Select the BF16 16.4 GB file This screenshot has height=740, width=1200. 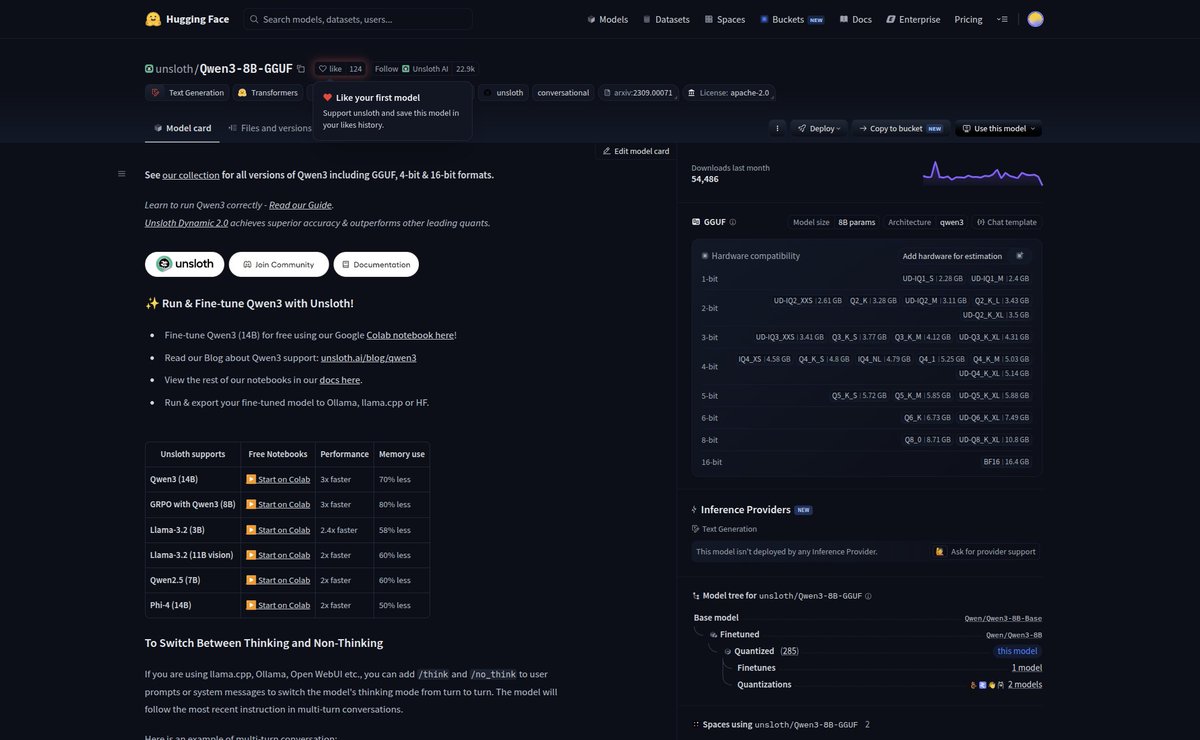click(1006, 462)
